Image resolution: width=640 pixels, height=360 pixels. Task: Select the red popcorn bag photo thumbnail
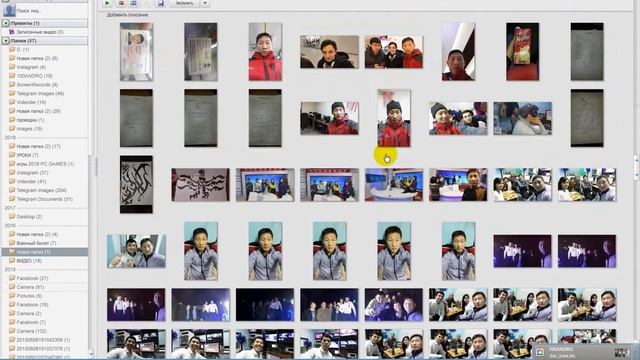pos(522,51)
